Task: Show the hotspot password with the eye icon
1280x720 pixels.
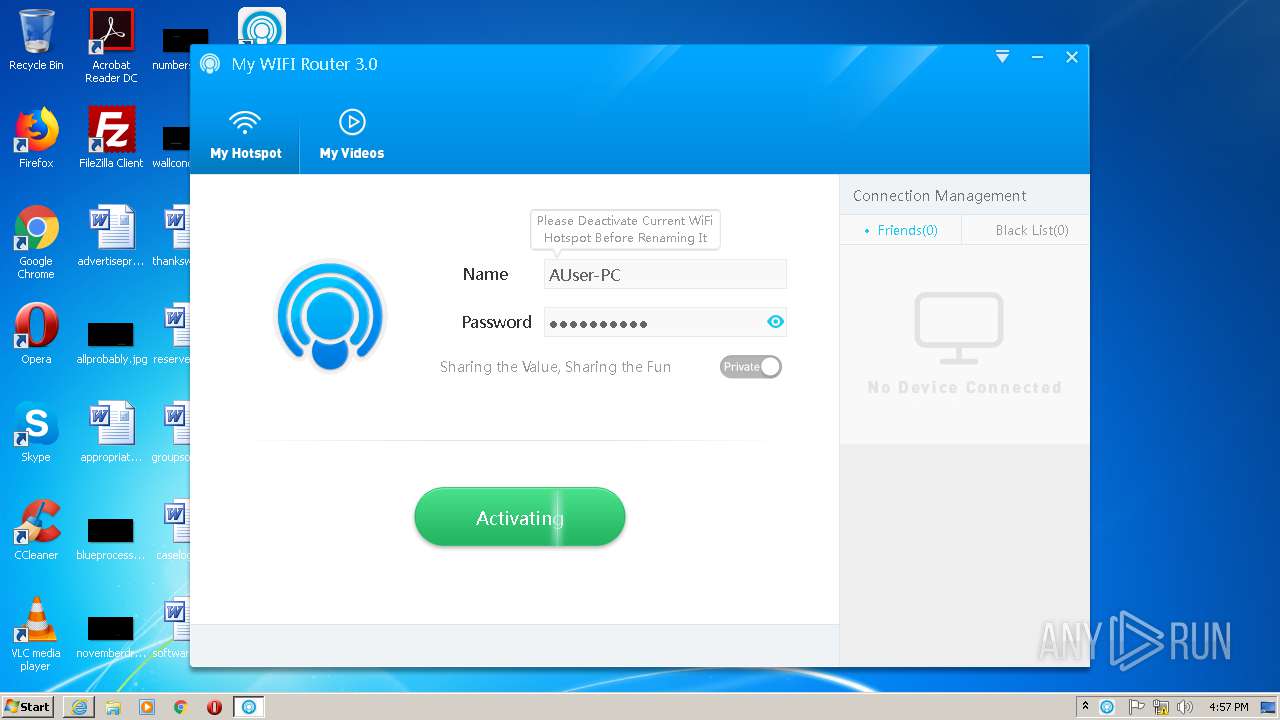Action: pyautogui.click(x=775, y=322)
